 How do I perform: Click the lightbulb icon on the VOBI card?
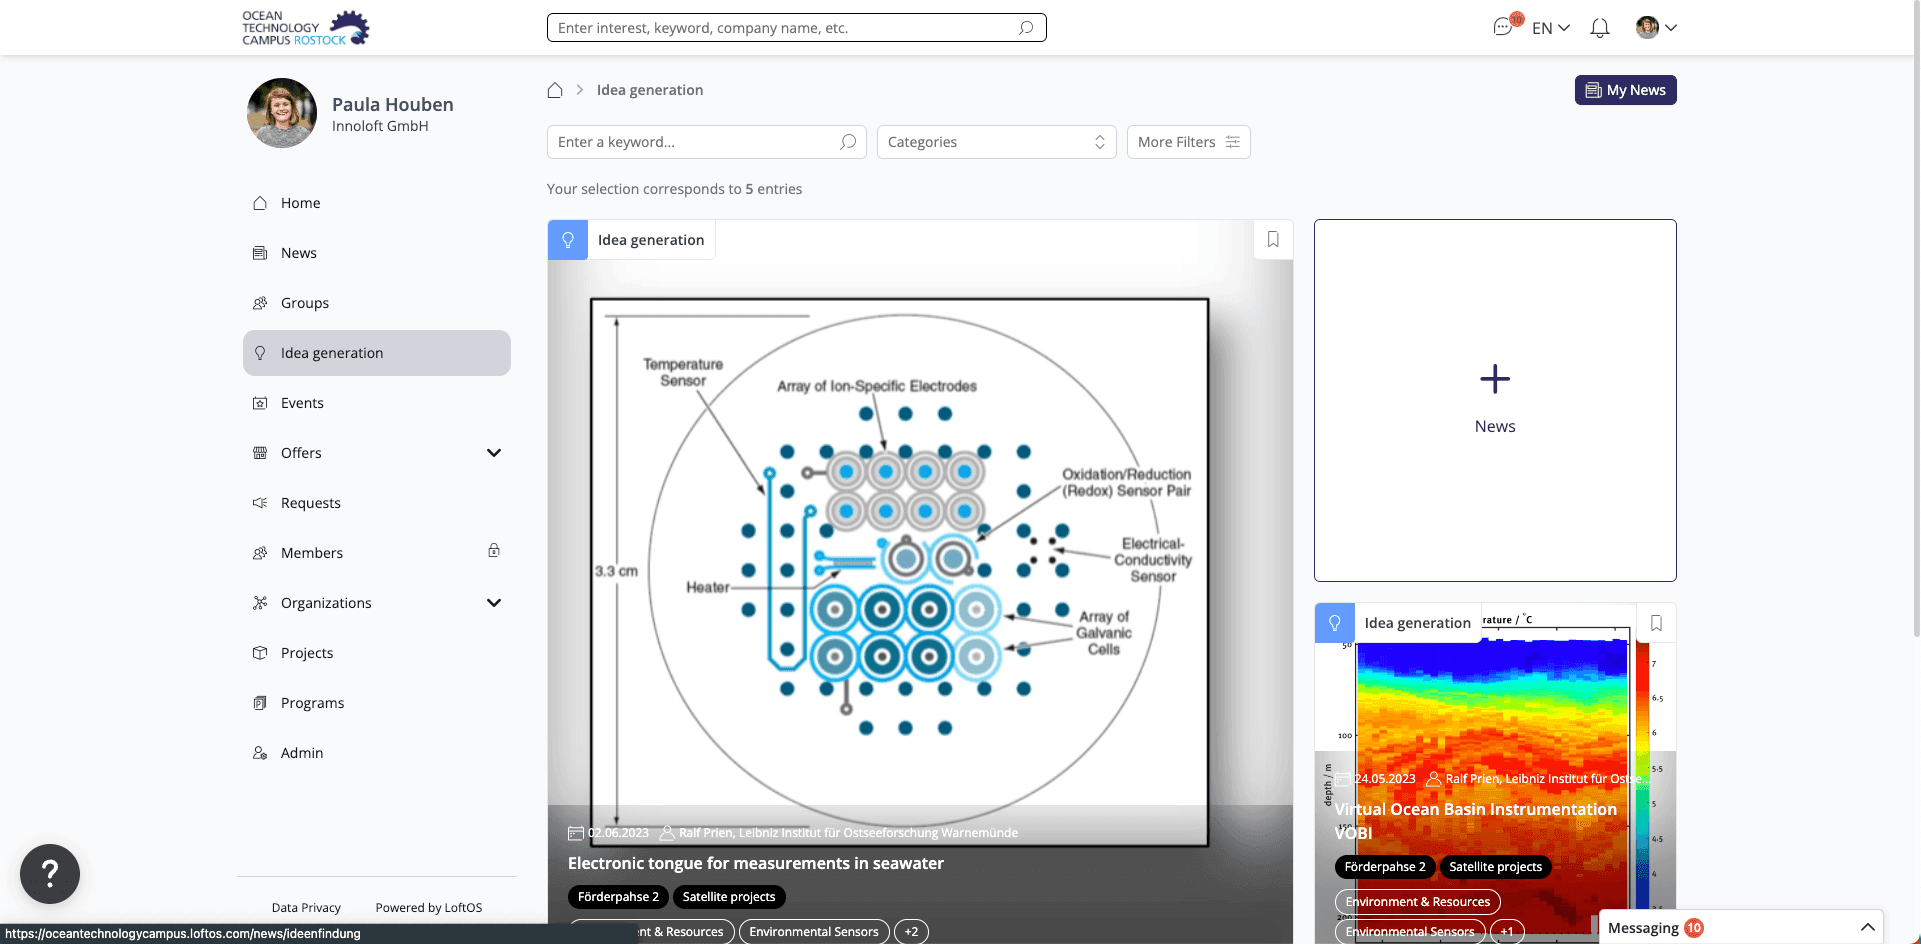[1334, 623]
